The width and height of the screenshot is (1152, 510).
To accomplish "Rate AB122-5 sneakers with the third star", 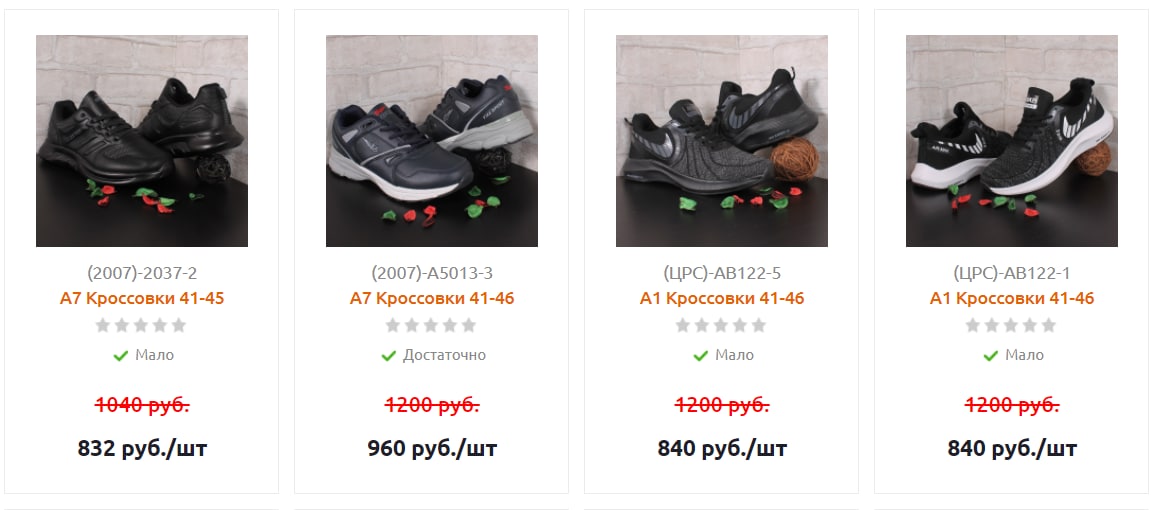I will pos(721,325).
